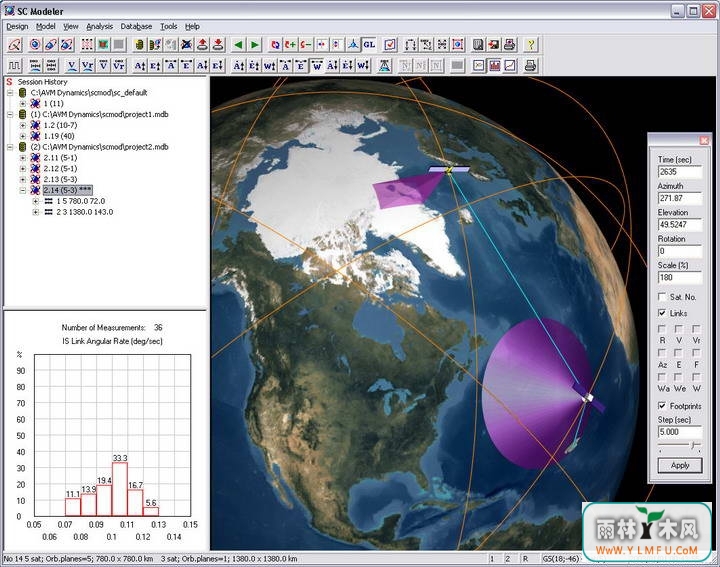
Task: Click the Elevation field showing 49.5247
Action: (x=680, y=225)
